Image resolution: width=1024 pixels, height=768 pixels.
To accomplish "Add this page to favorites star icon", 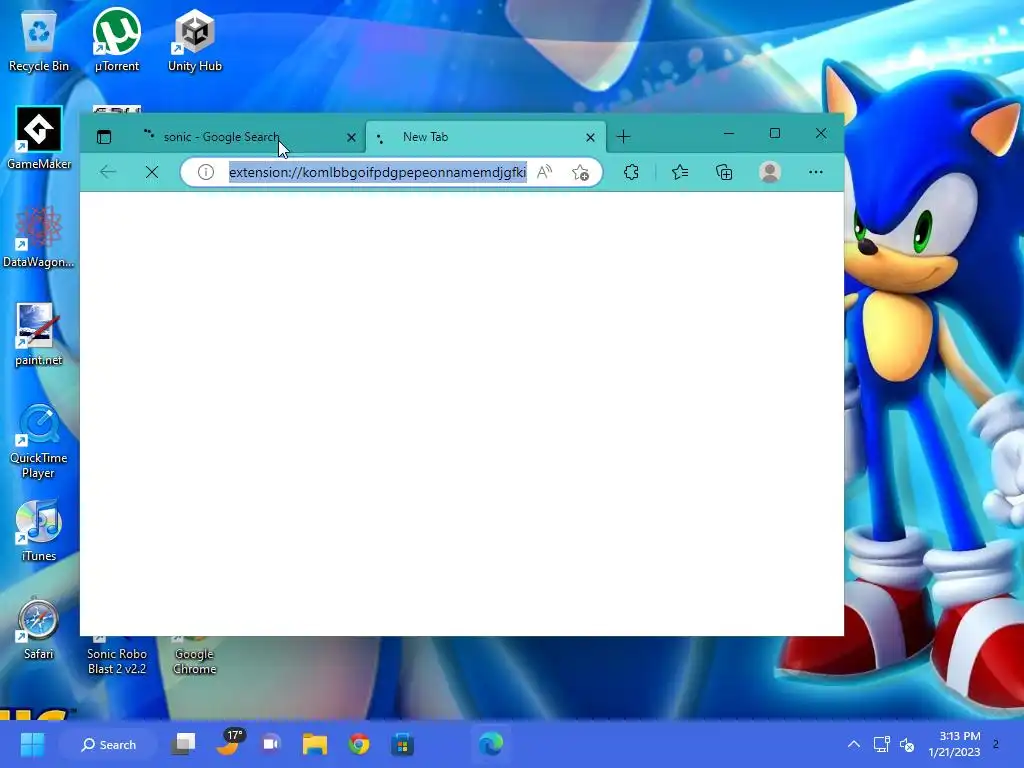I will 580,172.
